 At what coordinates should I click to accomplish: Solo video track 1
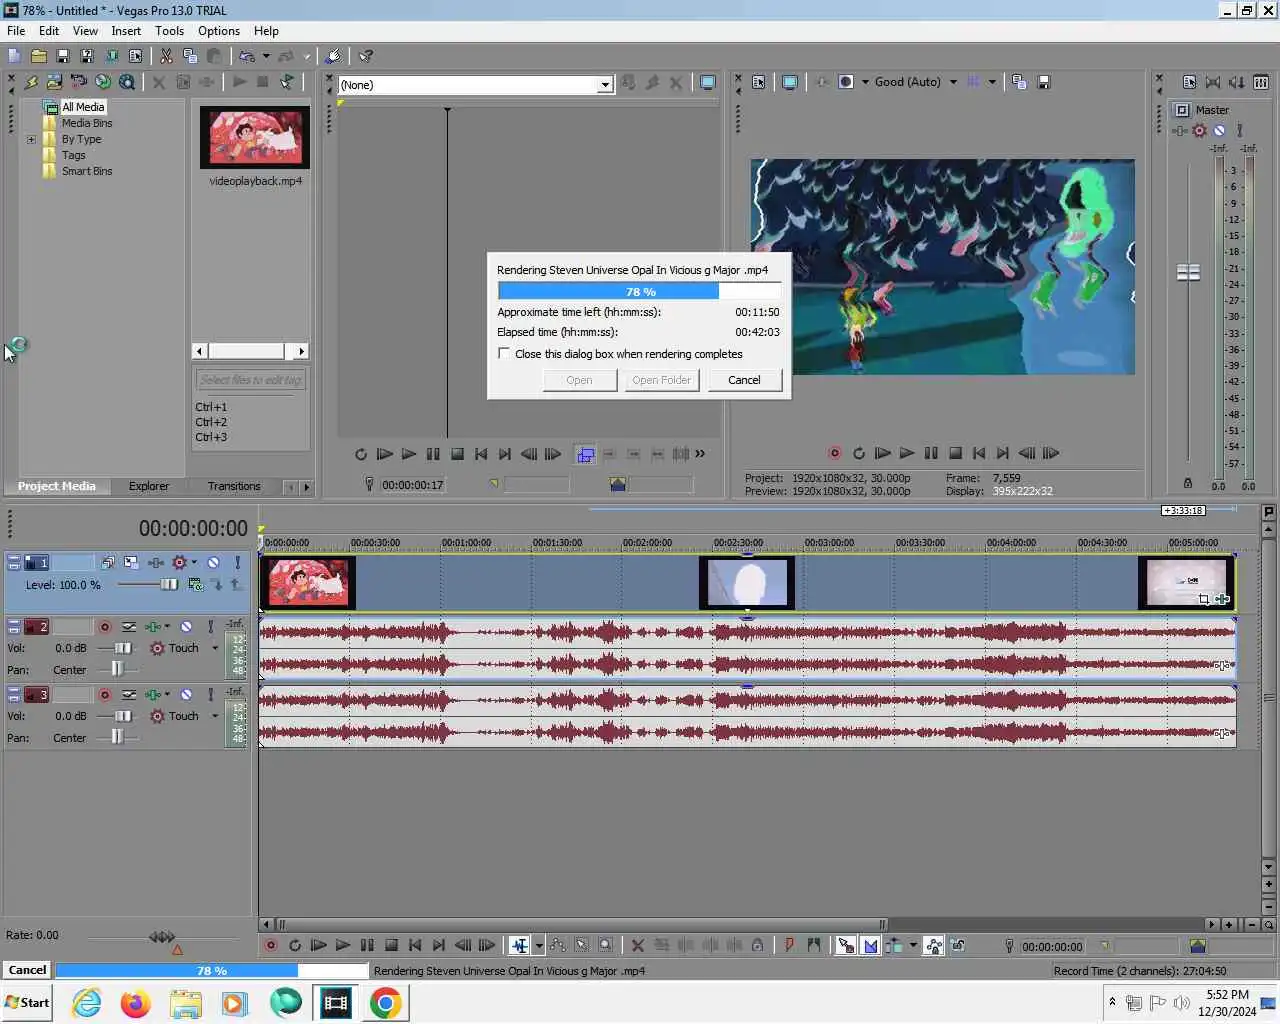[x=237, y=563]
